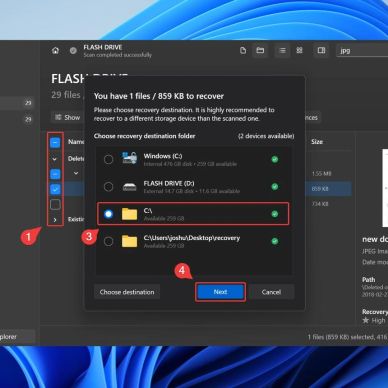Toggle the preview pane icon
The height and width of the screenshot is (388, 388).
tap(321, 50)
